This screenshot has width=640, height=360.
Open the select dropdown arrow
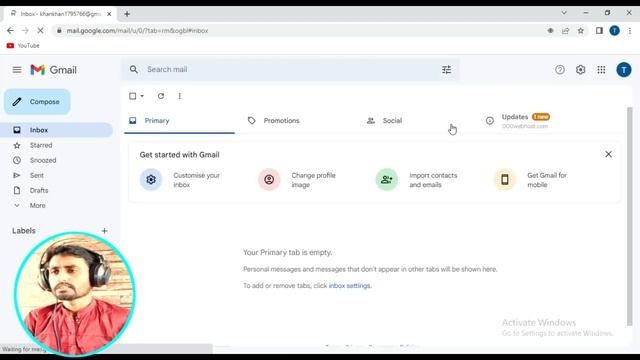coord(142,96)
